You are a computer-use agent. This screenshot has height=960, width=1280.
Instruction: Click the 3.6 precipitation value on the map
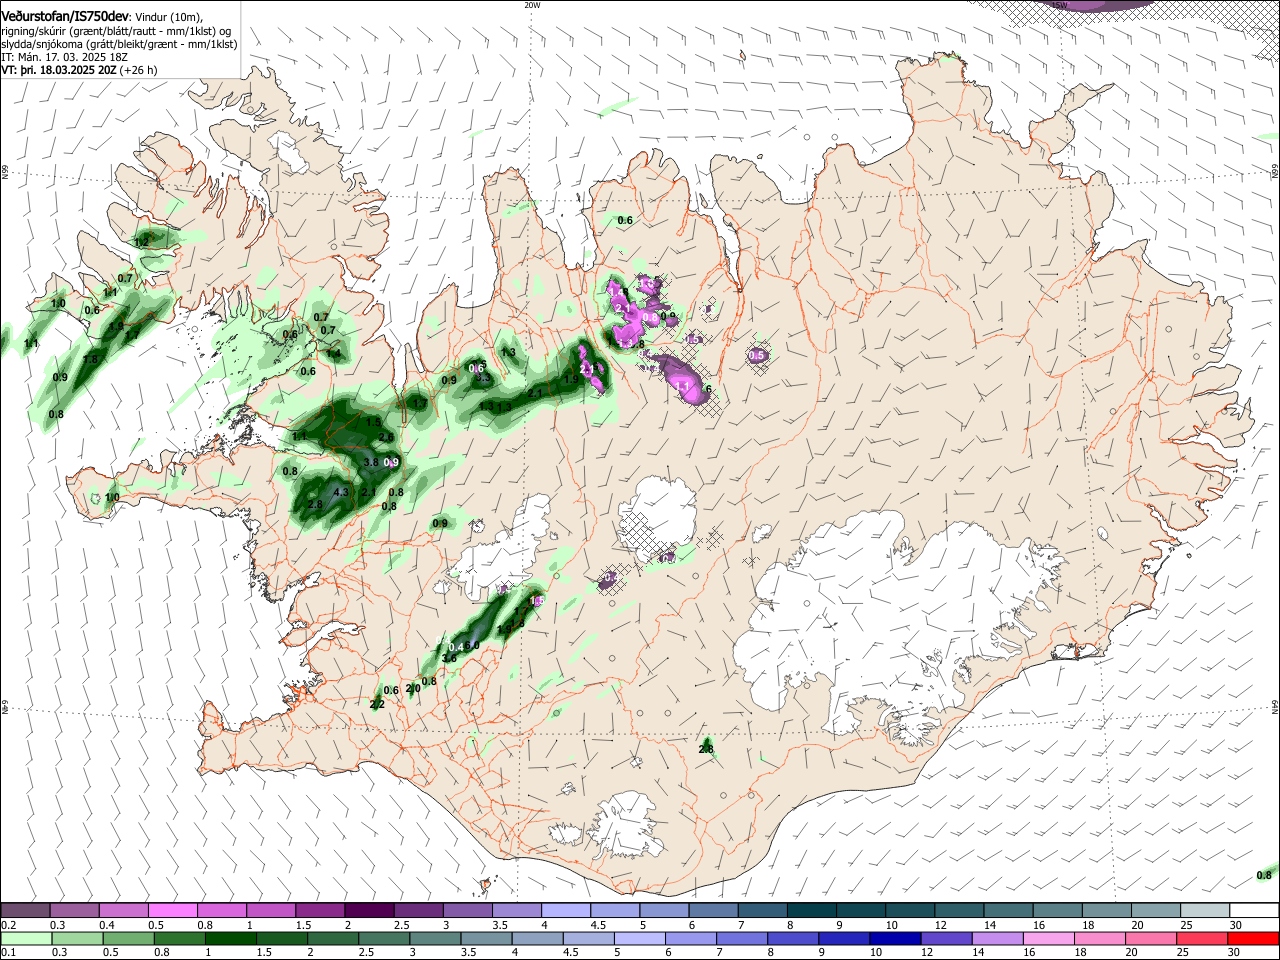click(449, 658)
